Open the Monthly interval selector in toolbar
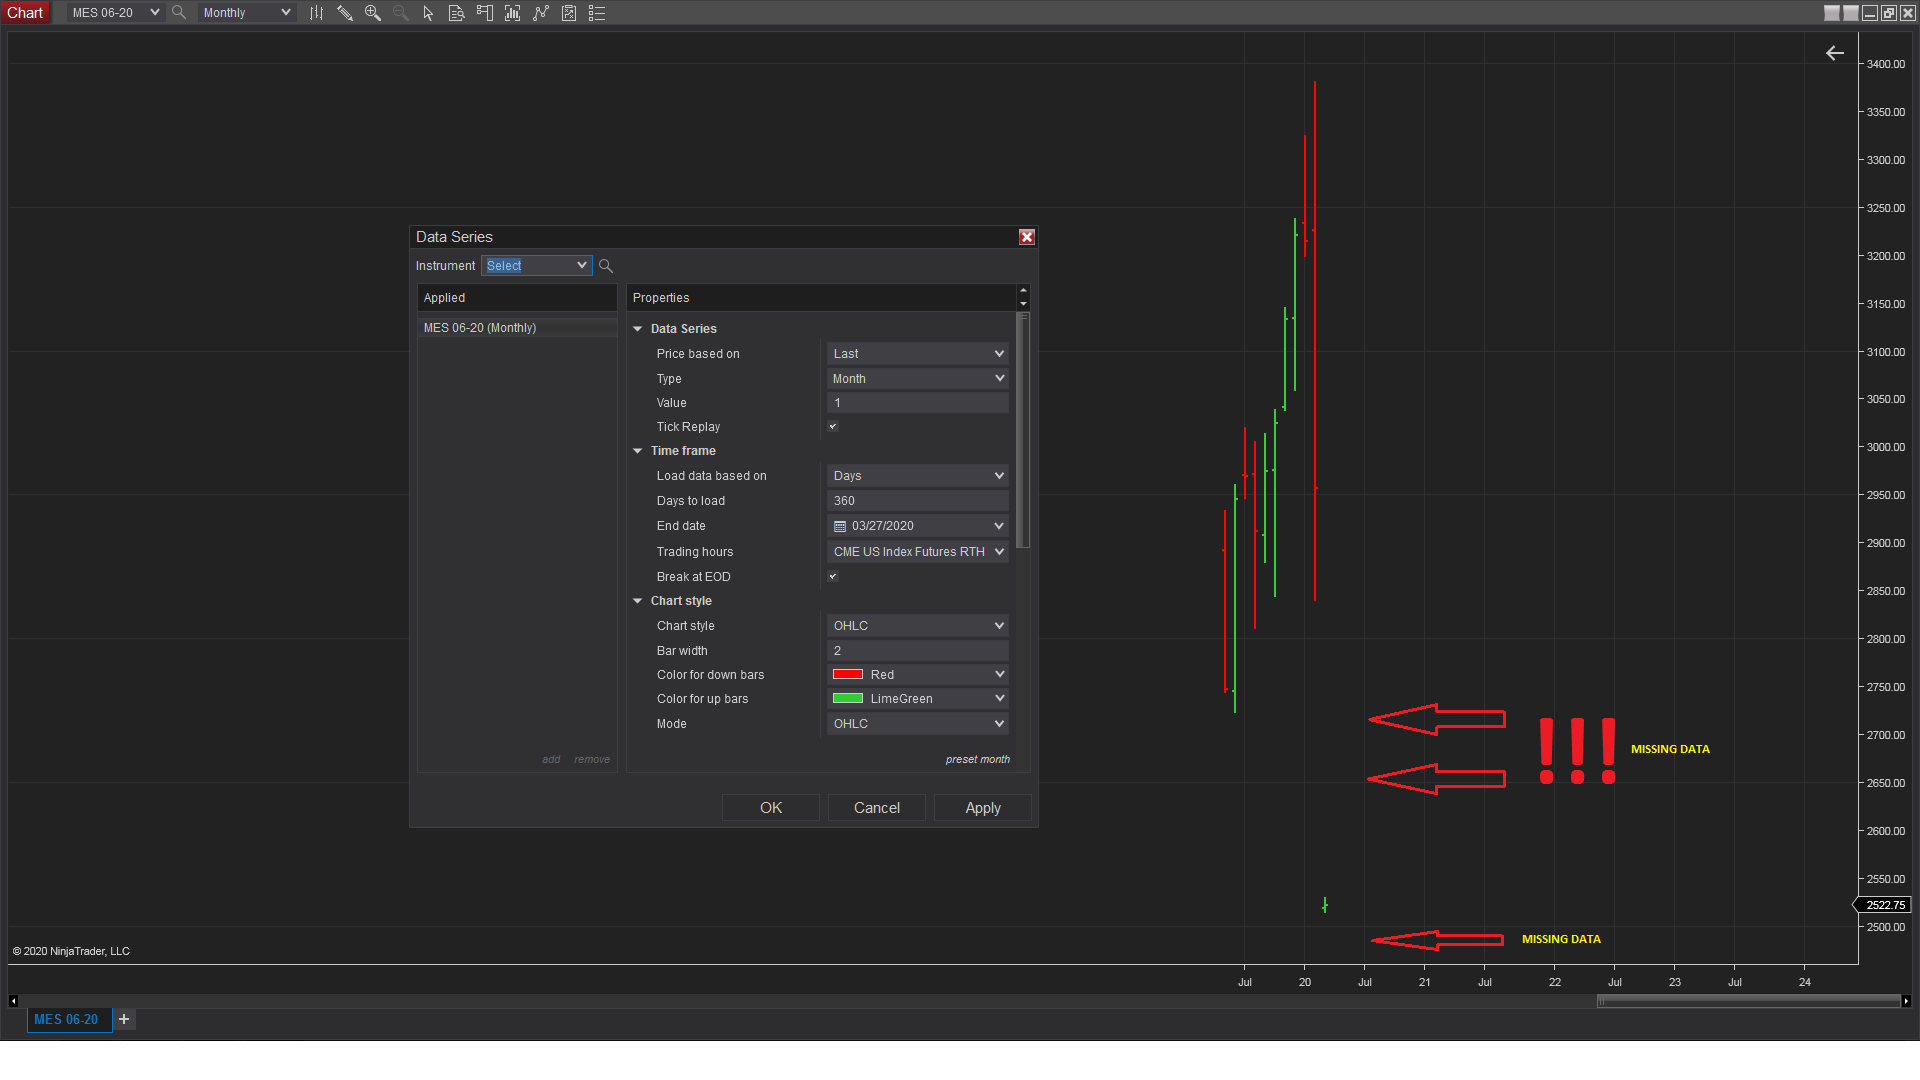 click(x=246, y=13)
